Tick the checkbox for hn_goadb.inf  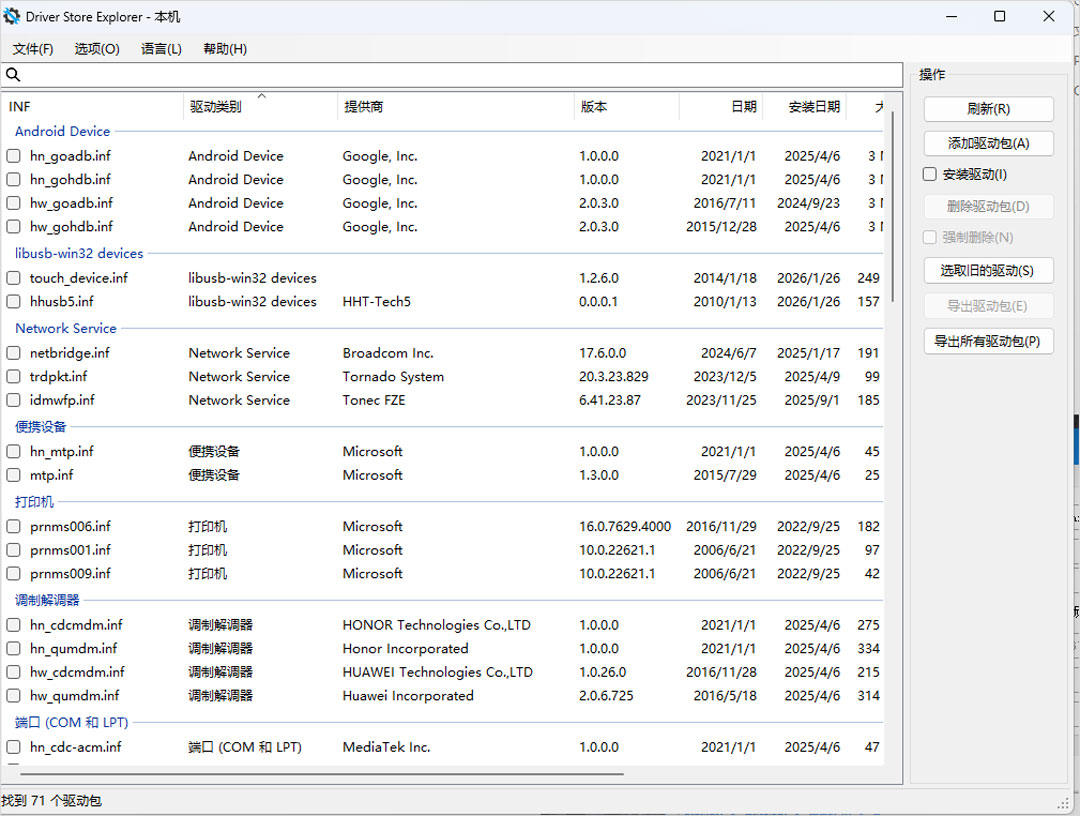point(14,156)
